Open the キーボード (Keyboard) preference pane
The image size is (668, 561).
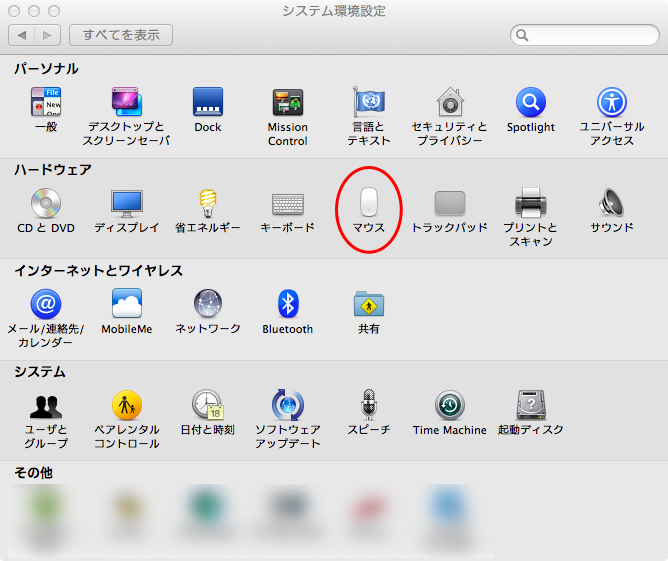click(288, 204)
